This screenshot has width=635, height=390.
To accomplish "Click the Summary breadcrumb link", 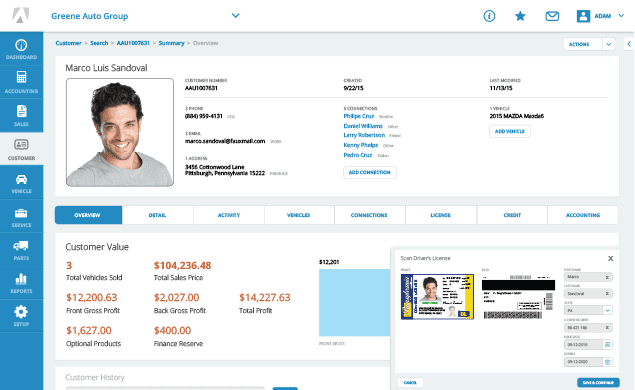I will click(x=171, y=43).
